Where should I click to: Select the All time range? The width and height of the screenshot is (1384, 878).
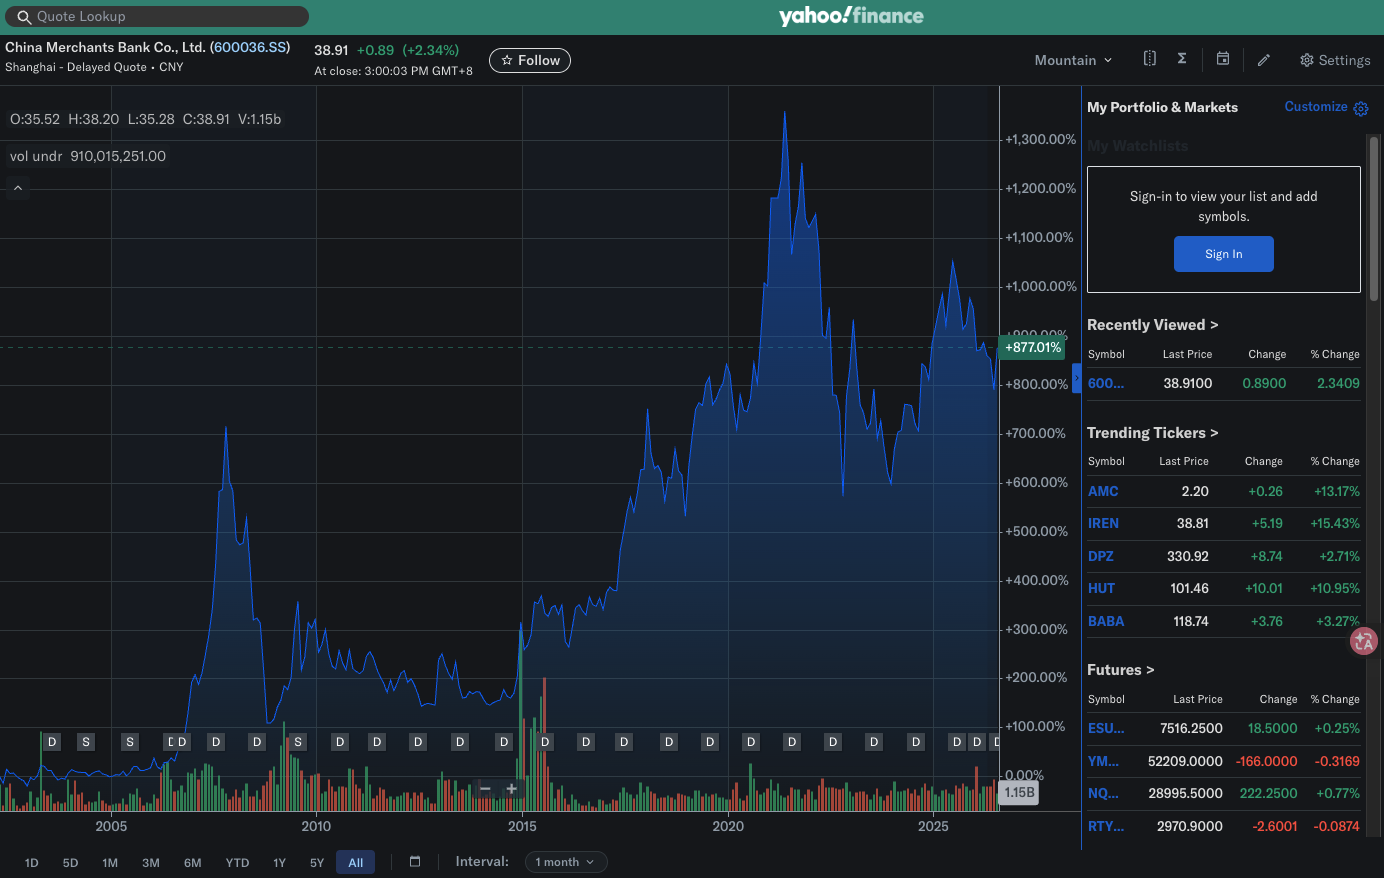click(356, 862)
